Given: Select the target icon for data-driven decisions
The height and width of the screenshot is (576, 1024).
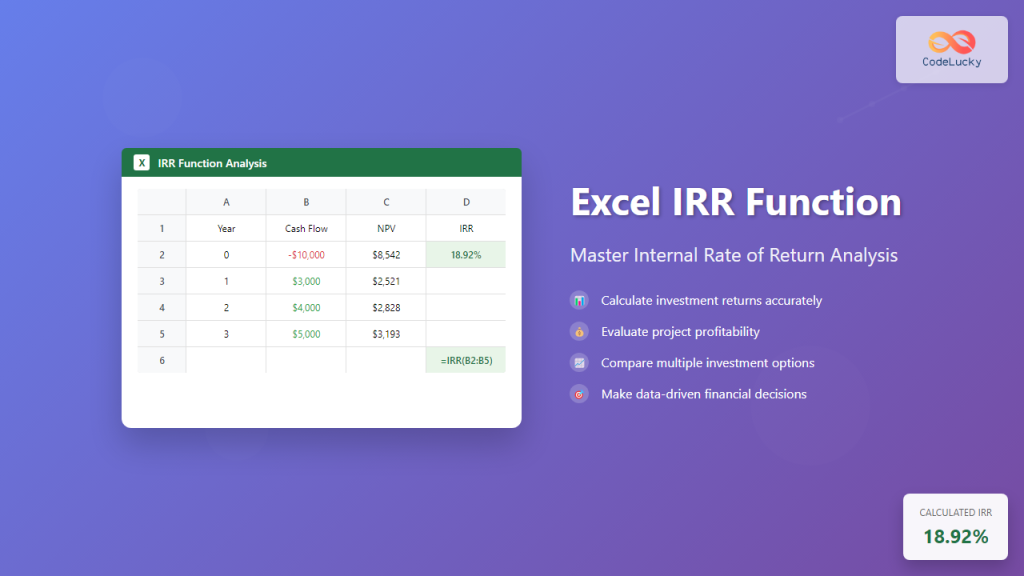Looking at the screenshot, I should (579, 393).
